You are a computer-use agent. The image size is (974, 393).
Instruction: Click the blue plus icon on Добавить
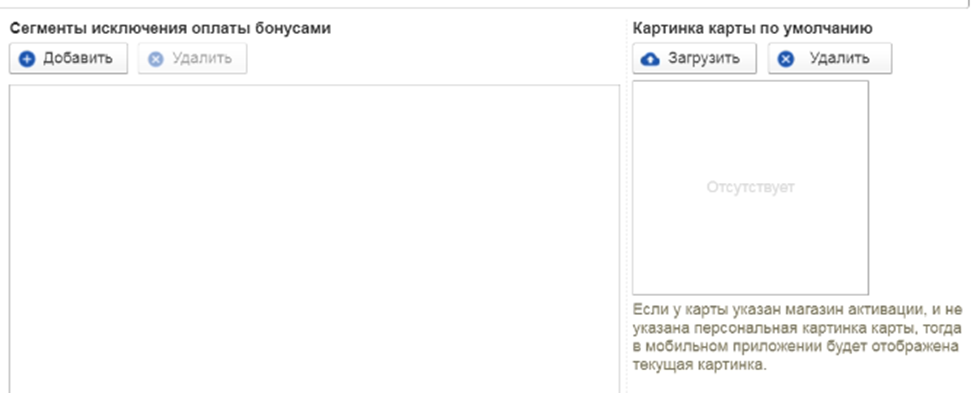click(x=27, y=59)
